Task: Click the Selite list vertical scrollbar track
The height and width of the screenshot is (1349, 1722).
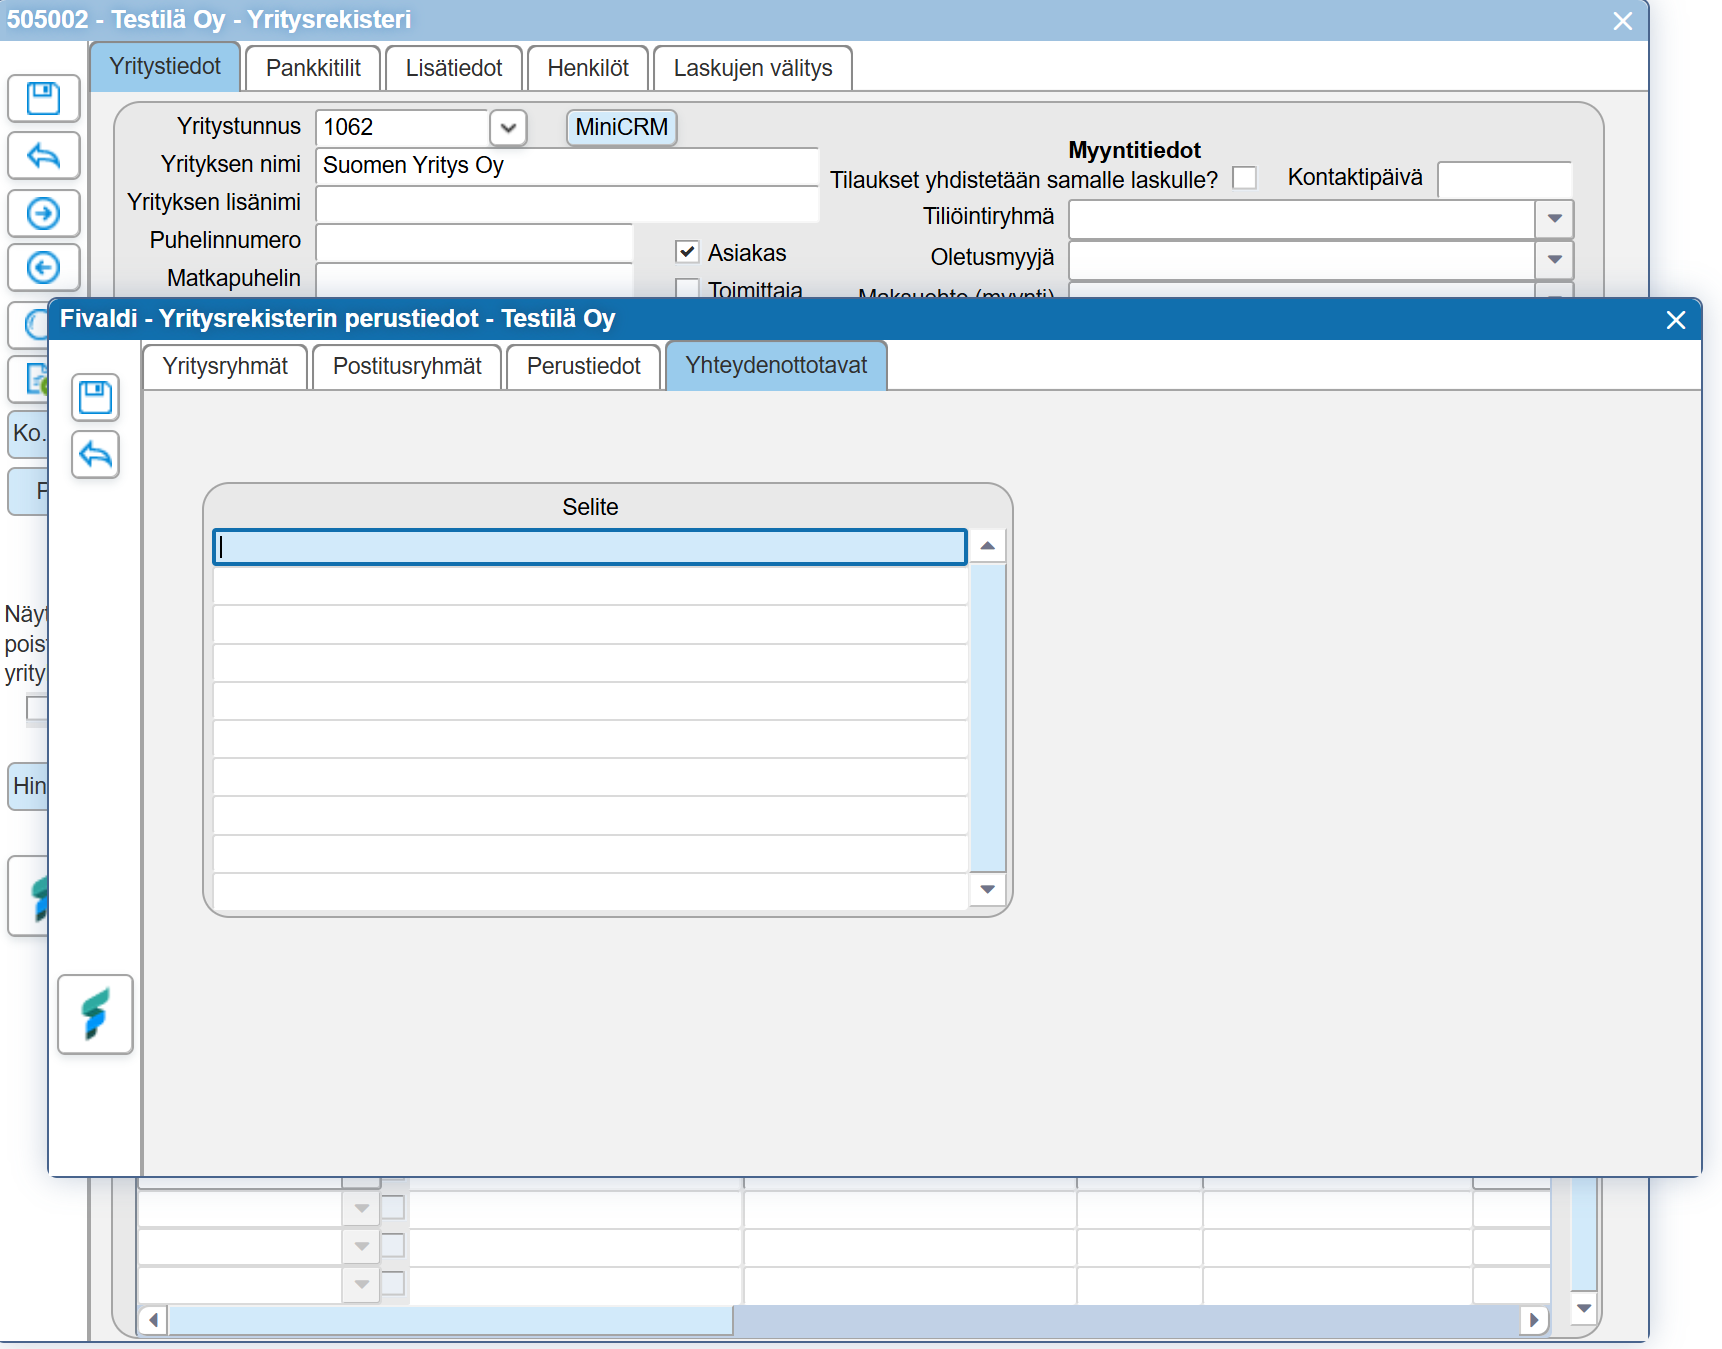Action: point(988,717)
